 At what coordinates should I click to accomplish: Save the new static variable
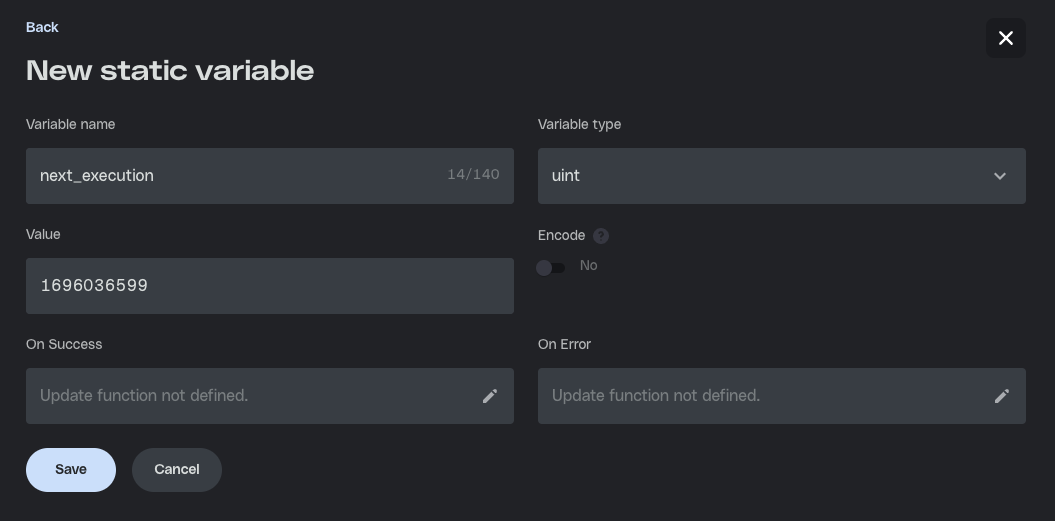tap(71, 469)
